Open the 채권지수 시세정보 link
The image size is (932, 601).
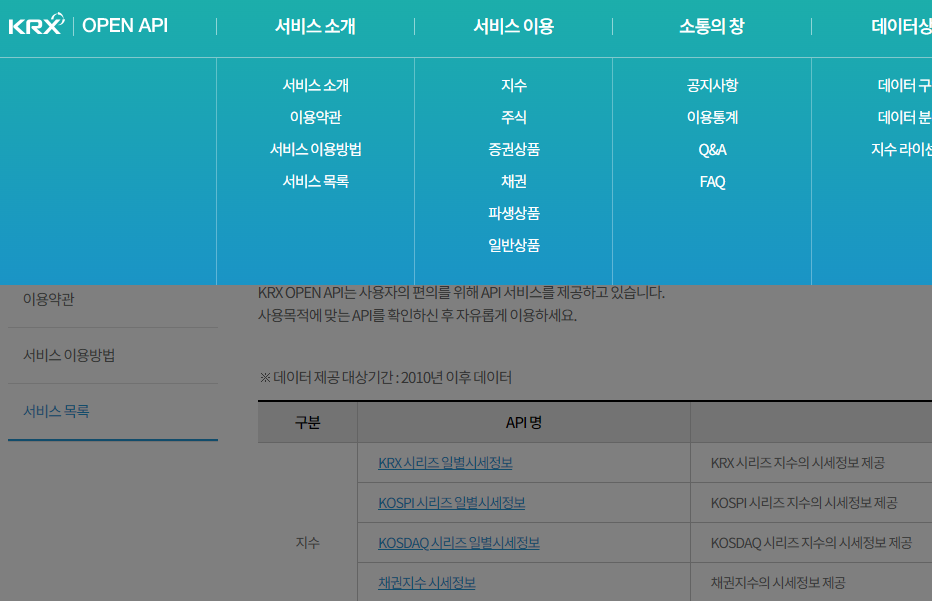click(x=427, y=583)
